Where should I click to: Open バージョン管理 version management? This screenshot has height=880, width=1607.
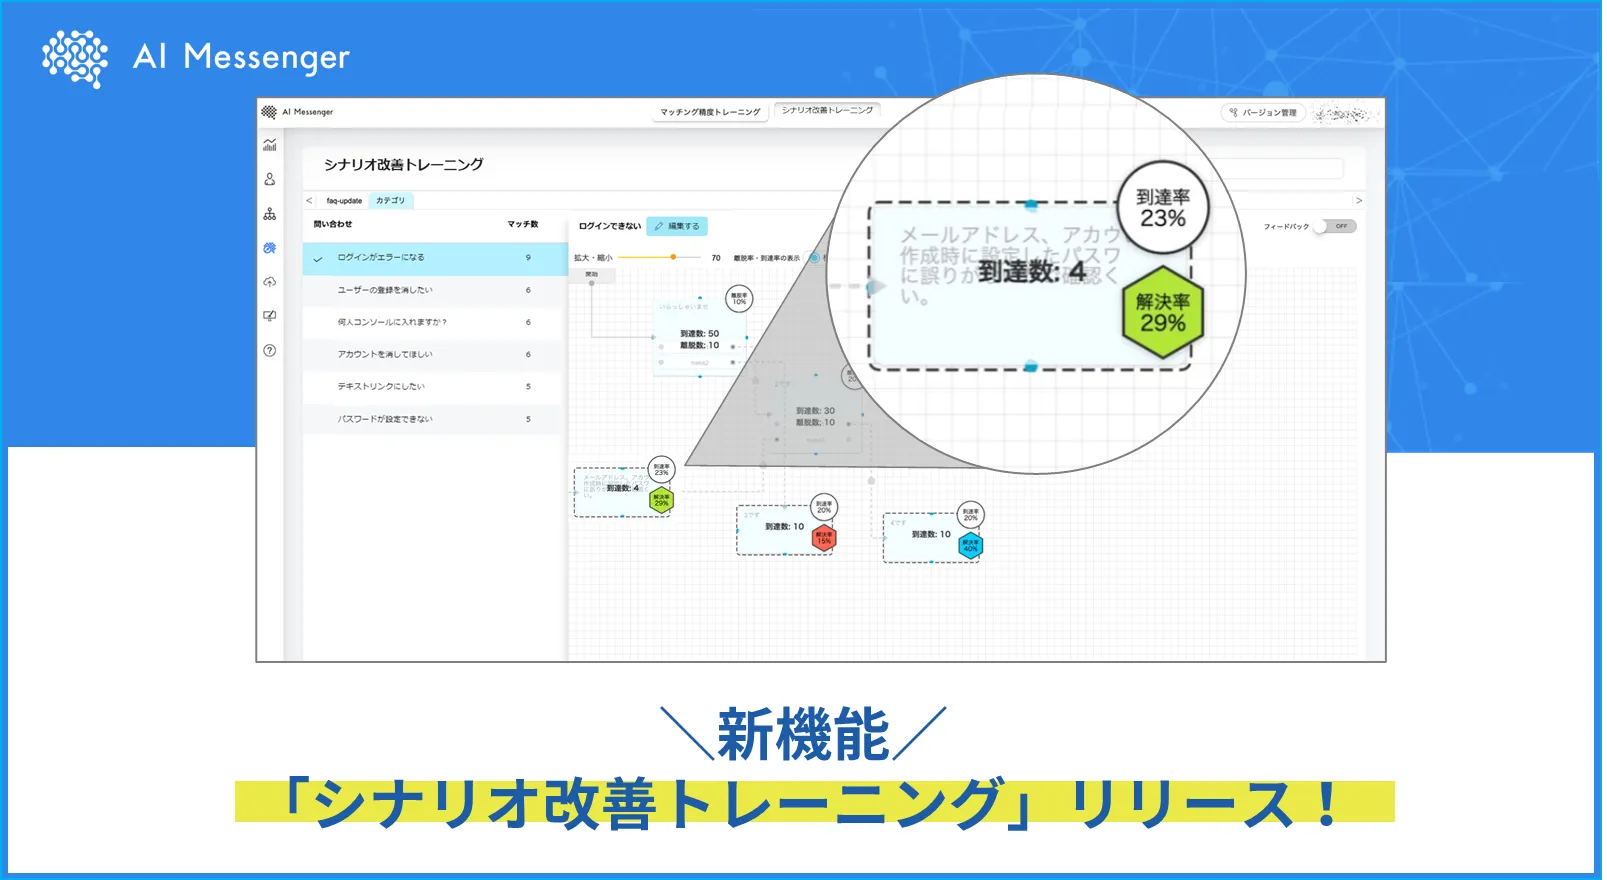[1263, 113]
